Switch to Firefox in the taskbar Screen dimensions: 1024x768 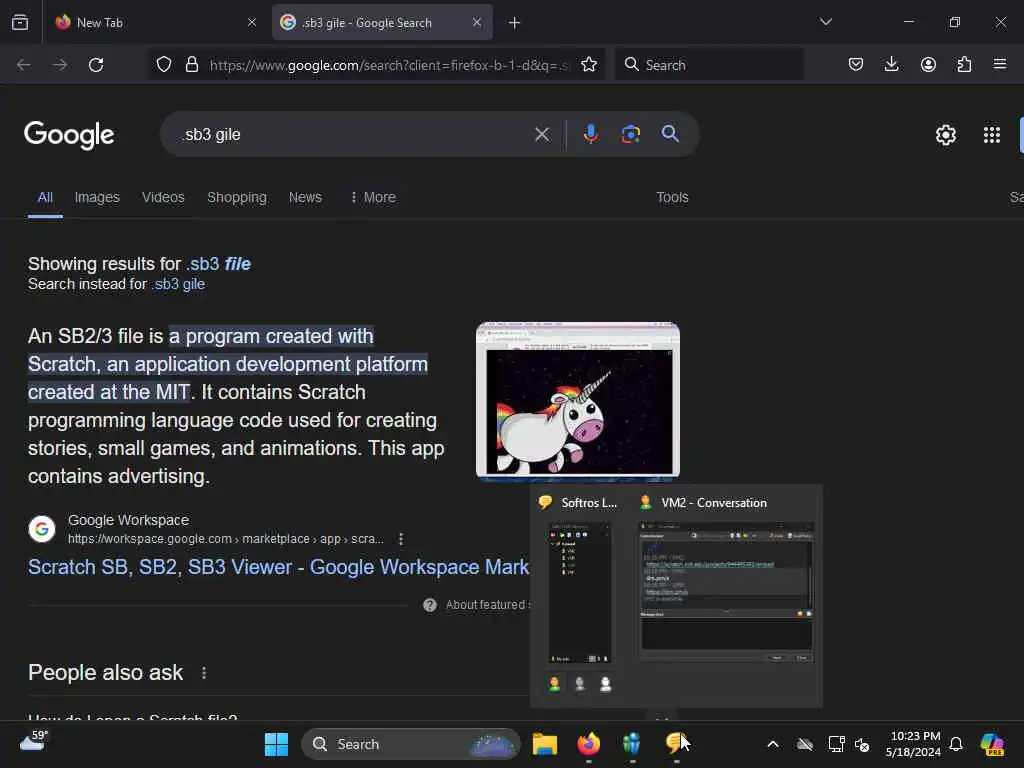588,744
